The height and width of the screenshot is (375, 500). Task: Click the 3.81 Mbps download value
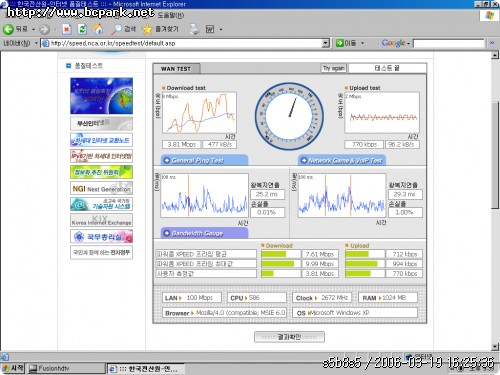[x=182, y=144]
